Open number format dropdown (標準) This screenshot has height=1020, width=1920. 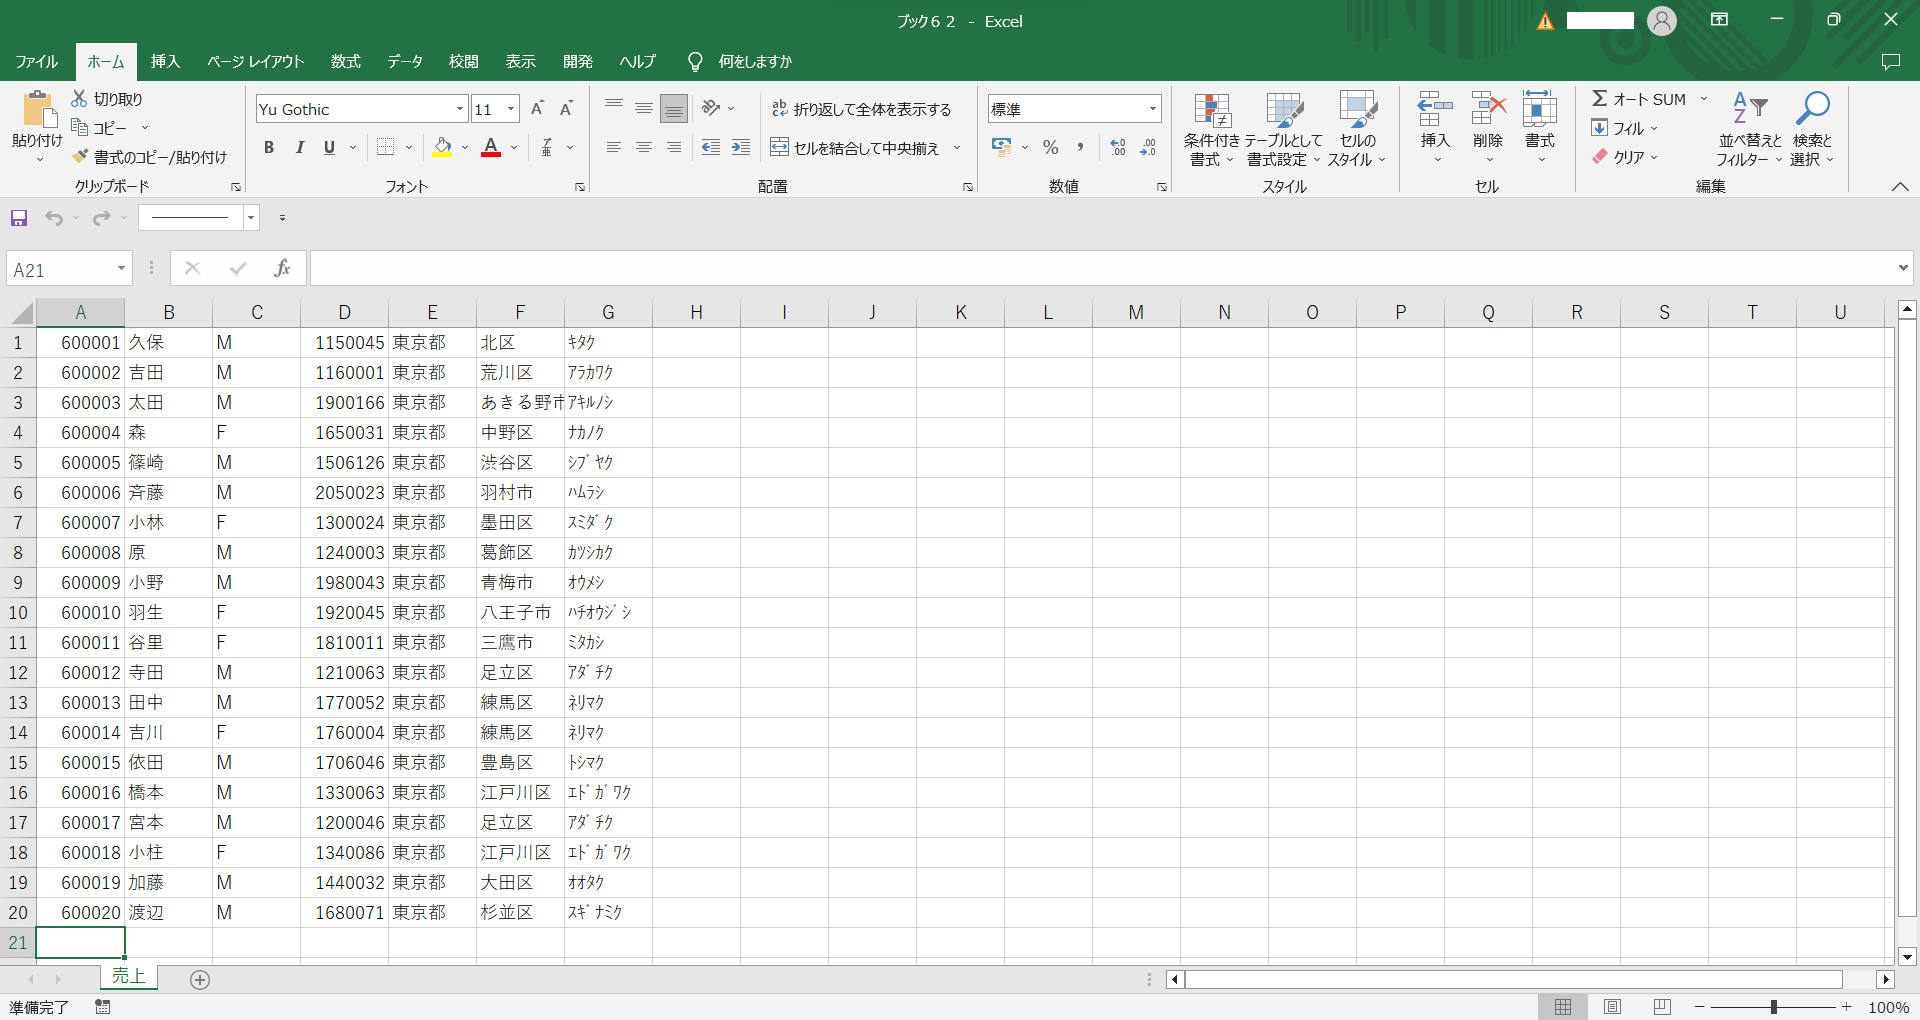tap(1153, 109)
